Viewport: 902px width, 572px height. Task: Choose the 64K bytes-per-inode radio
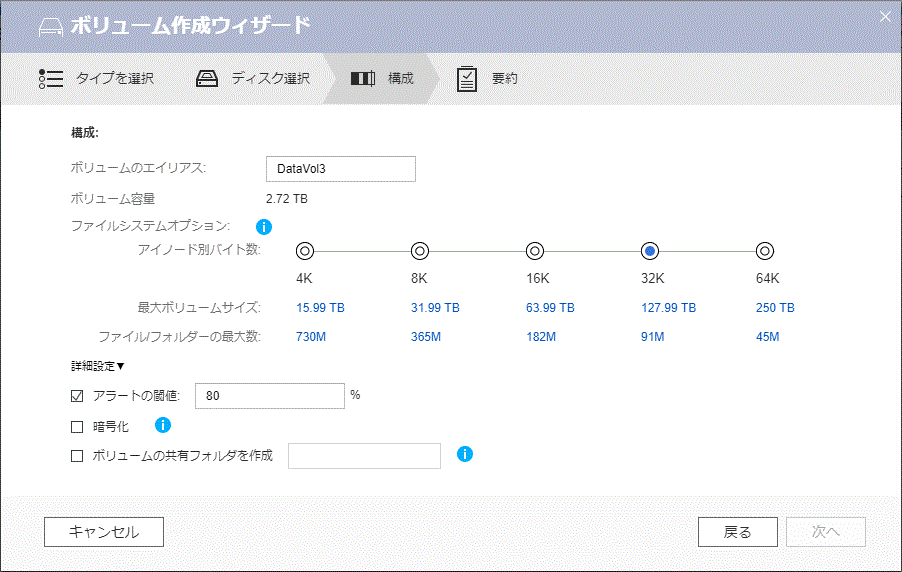point(765,251)
